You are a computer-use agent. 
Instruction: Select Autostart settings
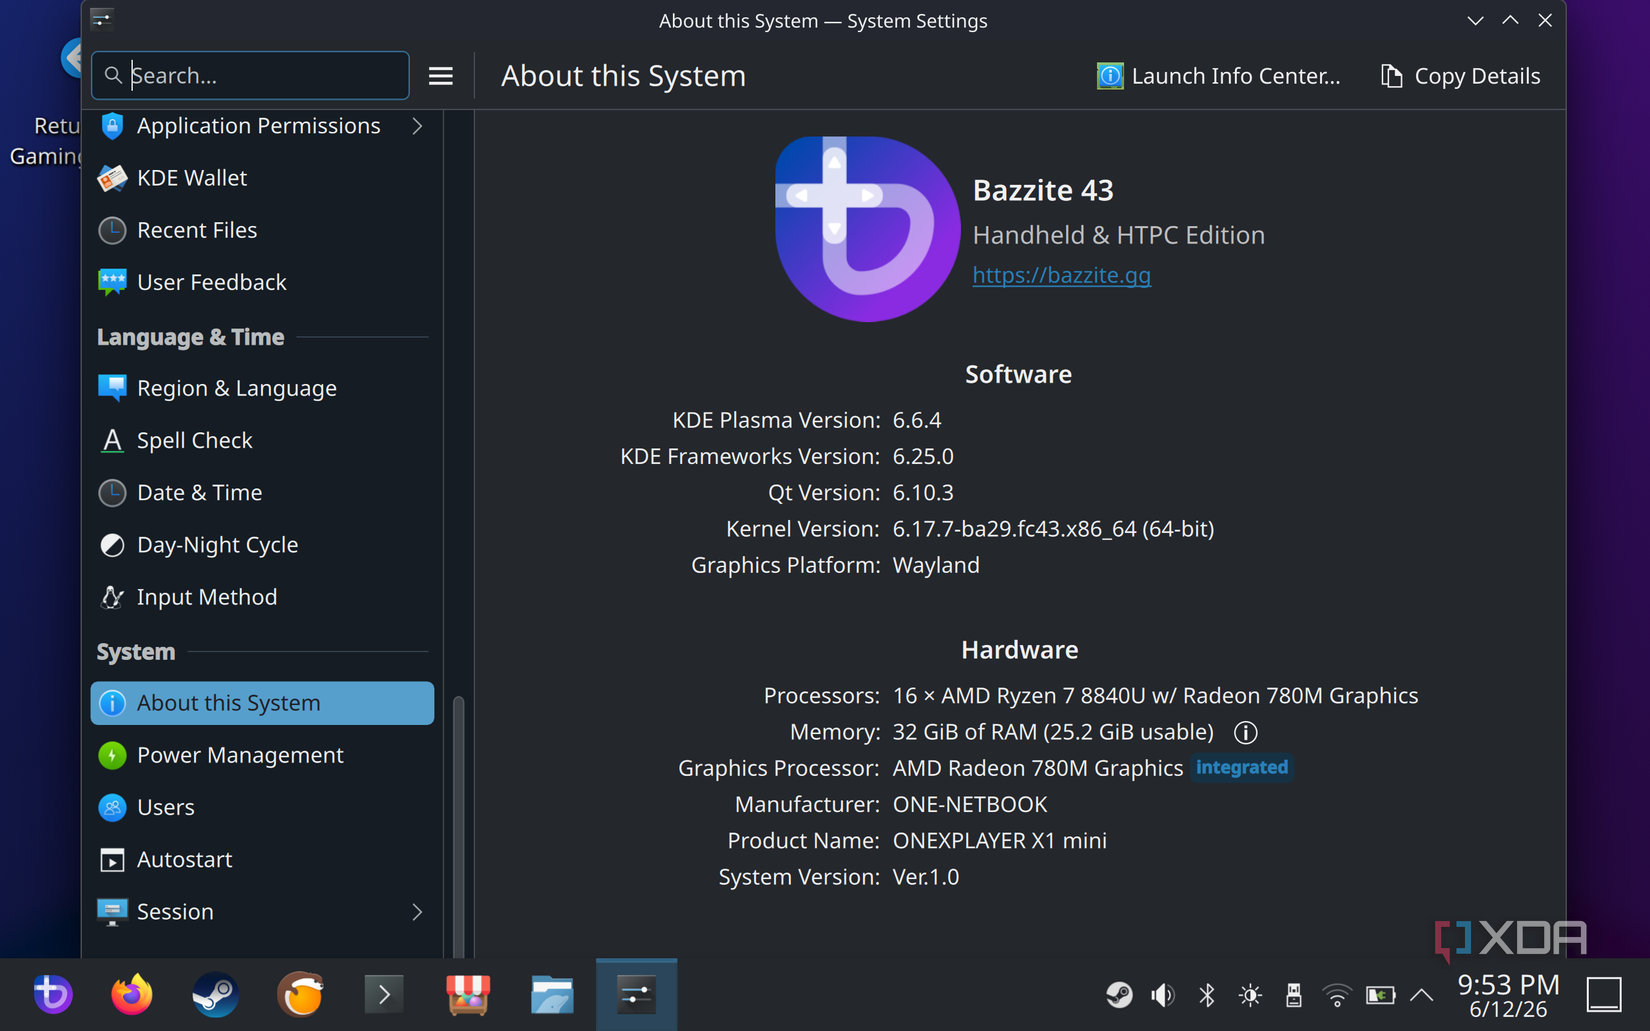click(x=262, y=859)
